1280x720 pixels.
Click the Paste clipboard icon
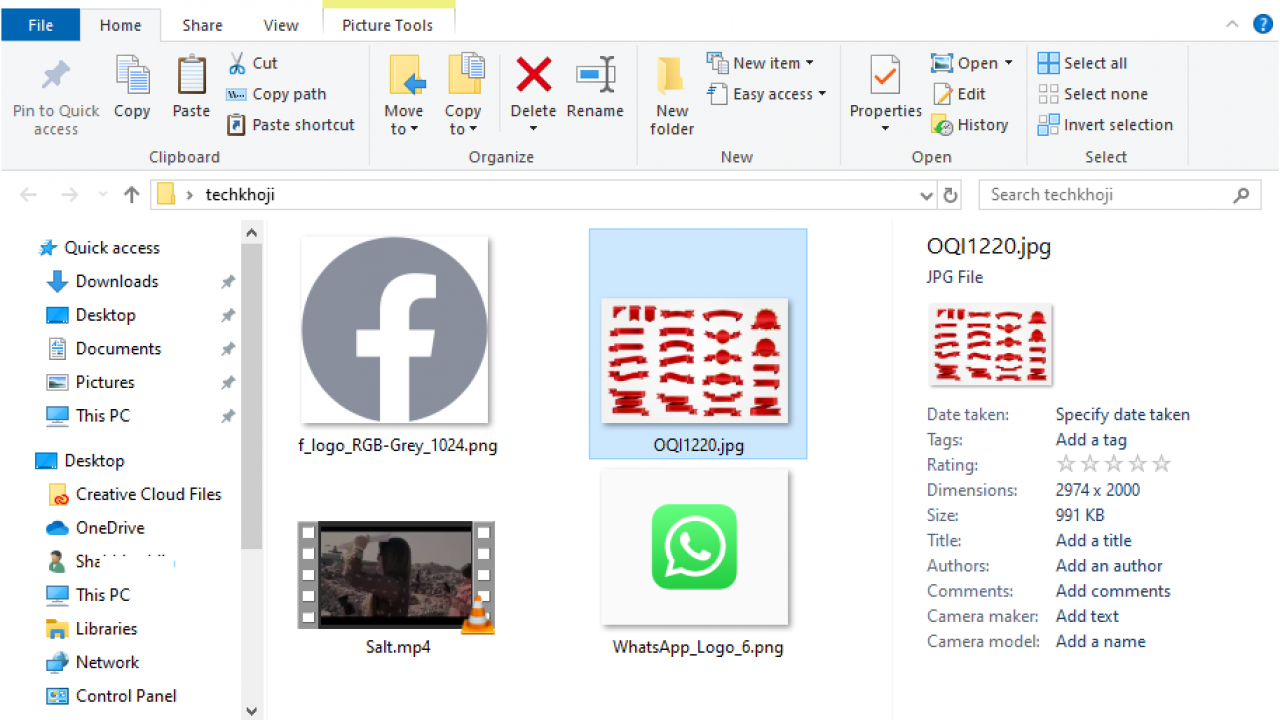(x=191, y=75)
